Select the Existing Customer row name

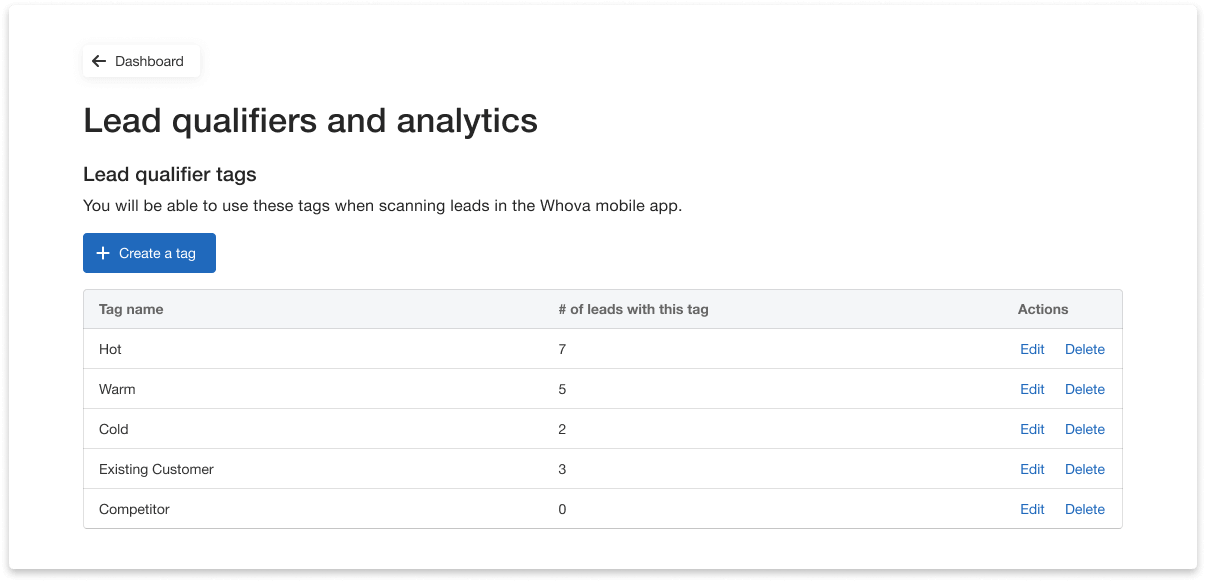click(156, 469)
